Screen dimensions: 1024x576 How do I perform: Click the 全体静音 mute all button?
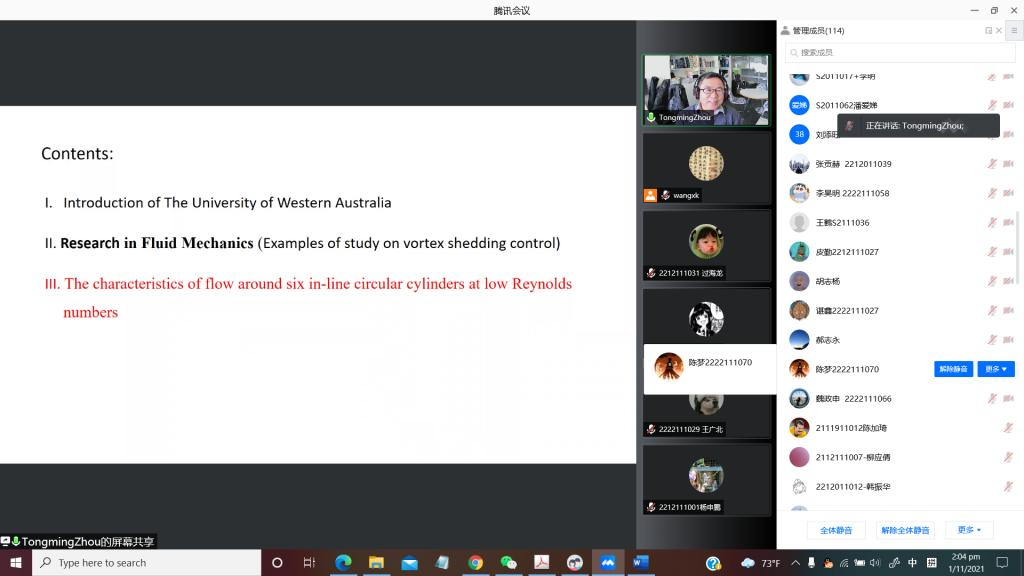pyautogui.click(x=836, y=530)
